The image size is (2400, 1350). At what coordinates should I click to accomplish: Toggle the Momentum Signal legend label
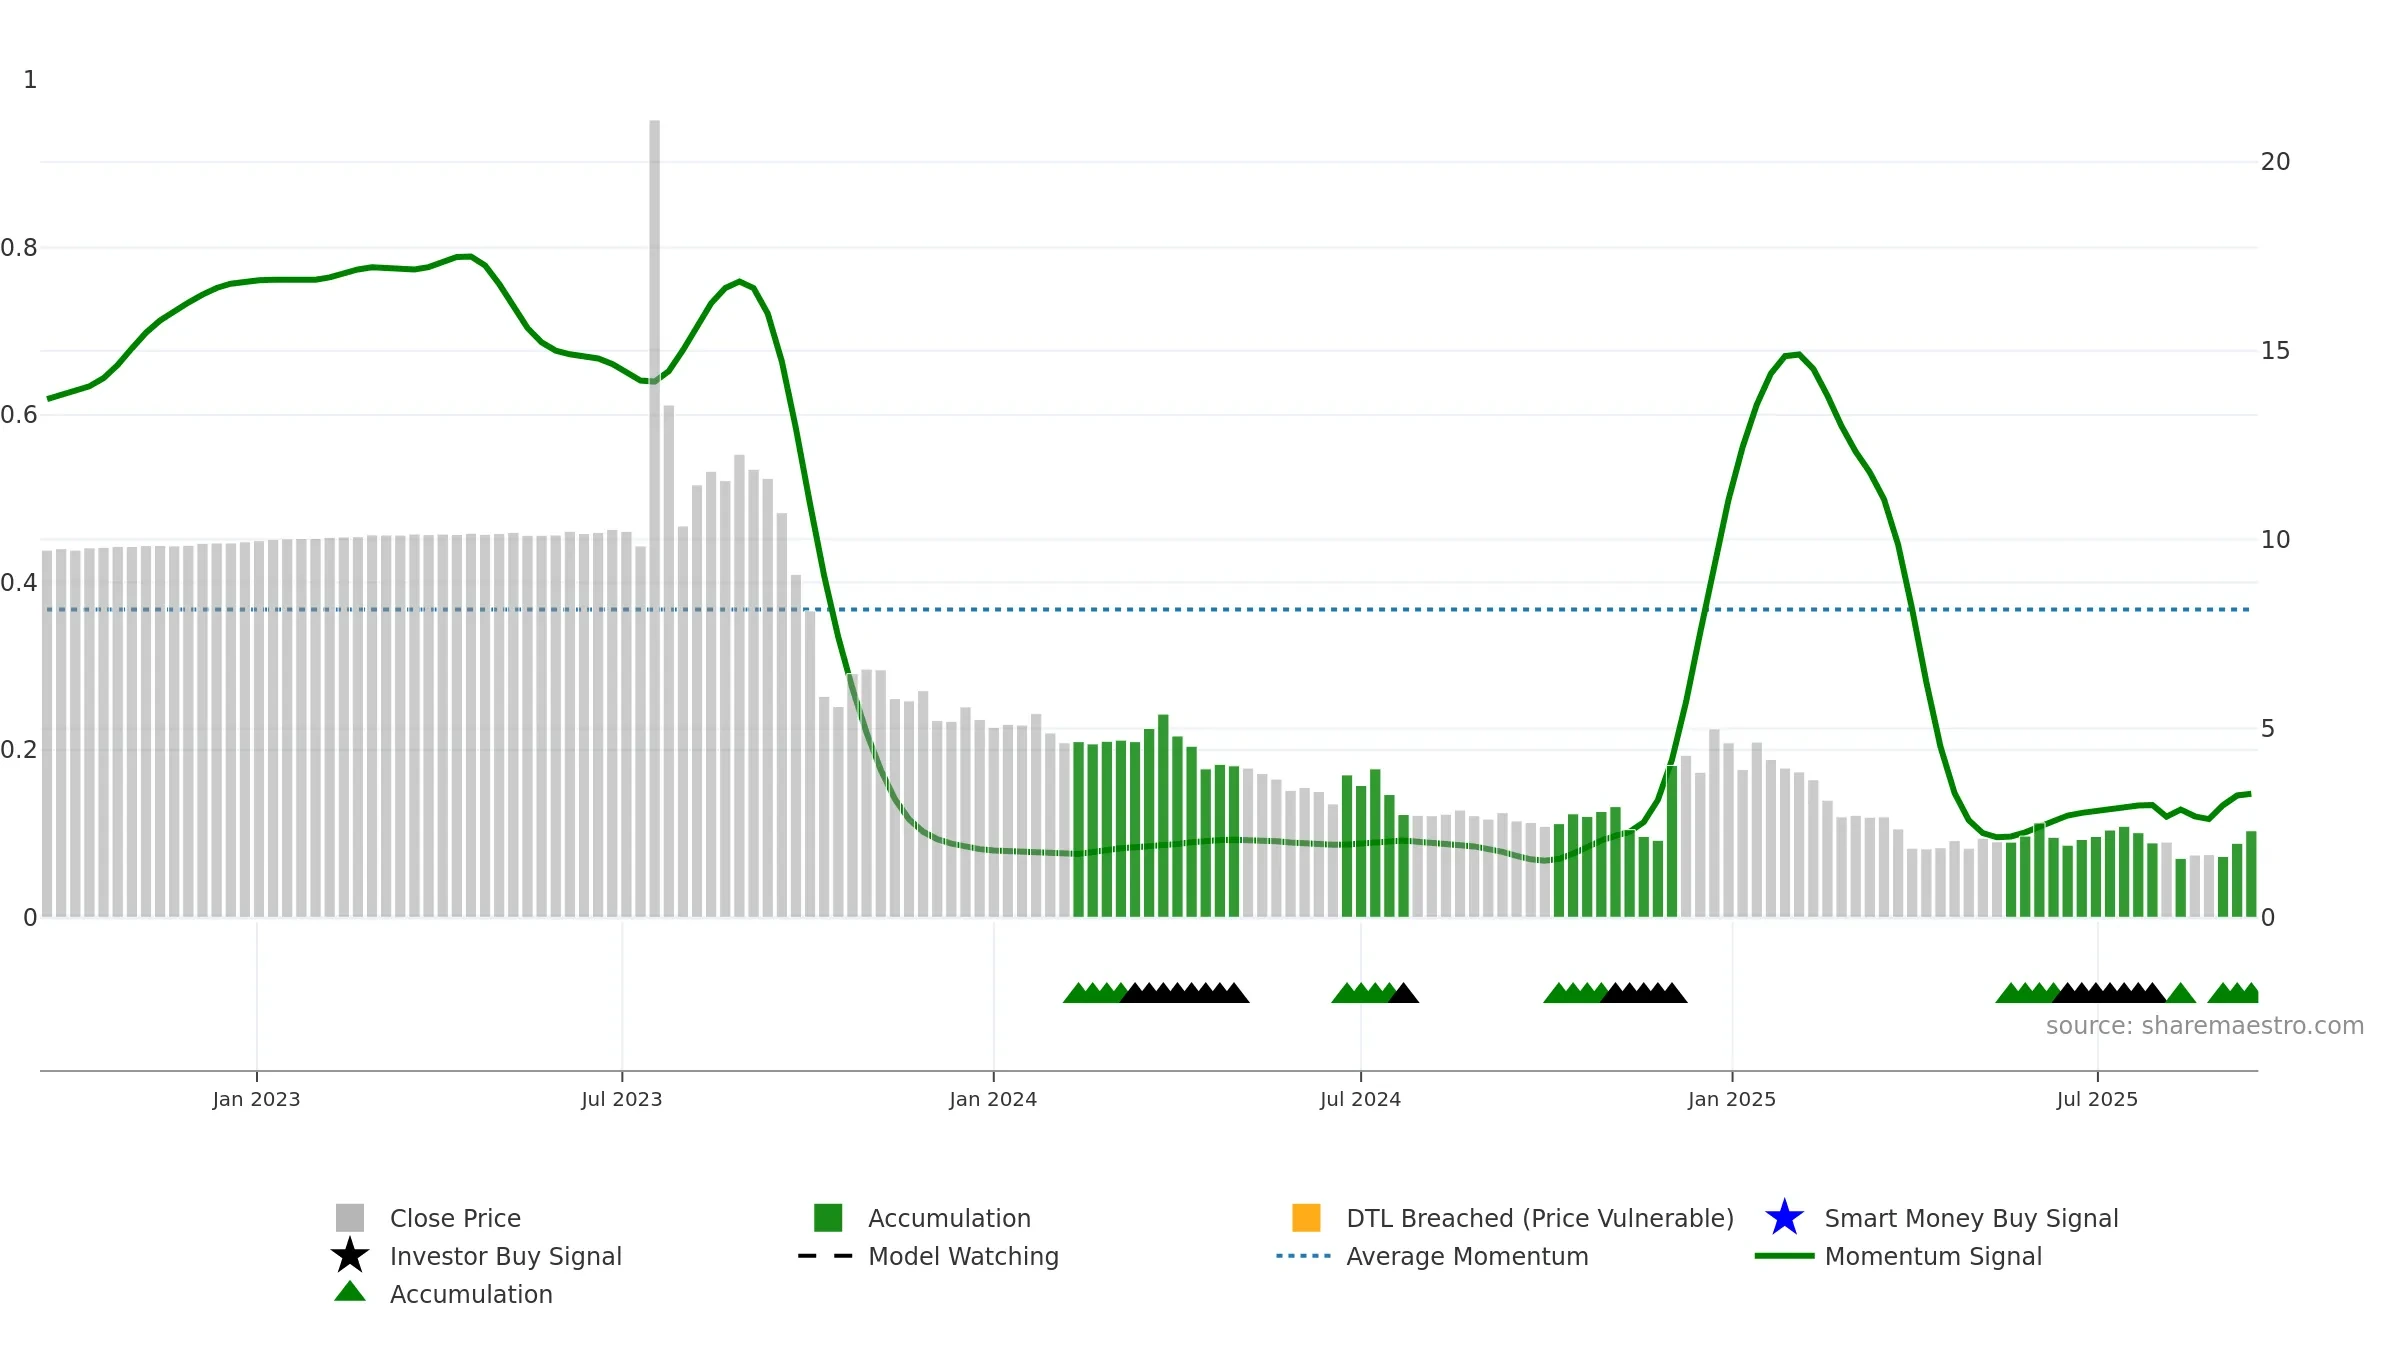click(1933, 1256)
